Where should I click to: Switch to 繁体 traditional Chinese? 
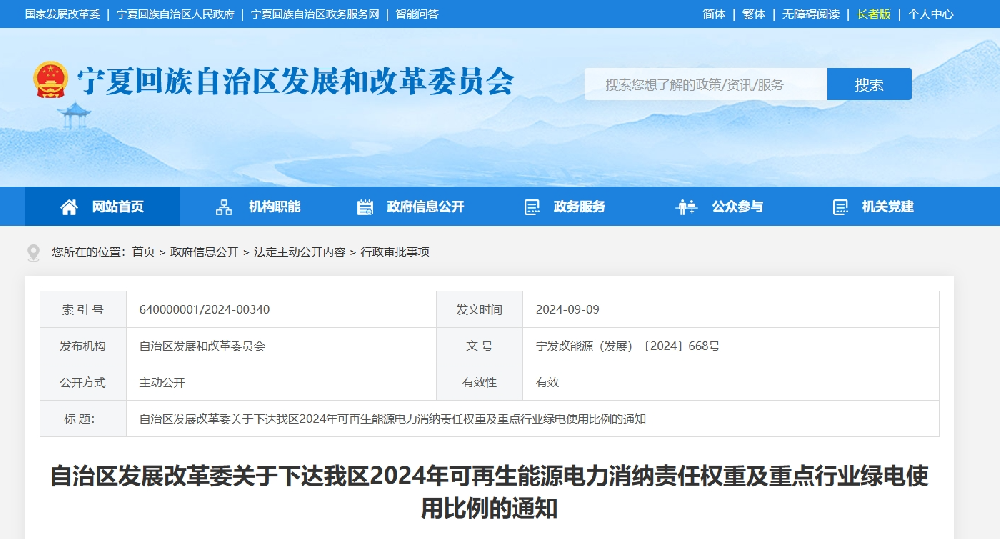[753, 14]
